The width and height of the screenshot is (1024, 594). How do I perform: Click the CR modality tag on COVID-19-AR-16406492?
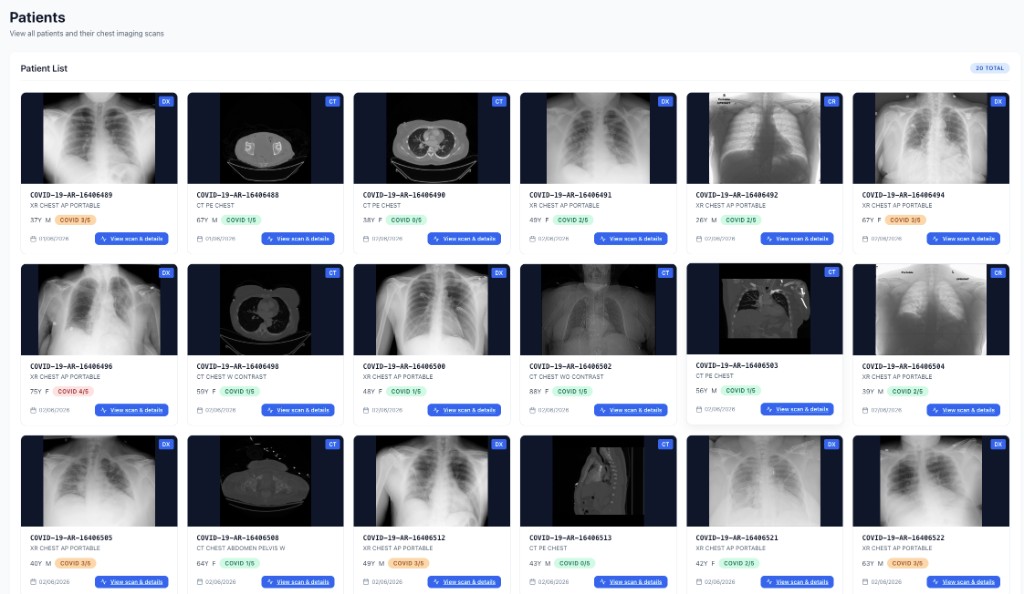pos(831,101)
